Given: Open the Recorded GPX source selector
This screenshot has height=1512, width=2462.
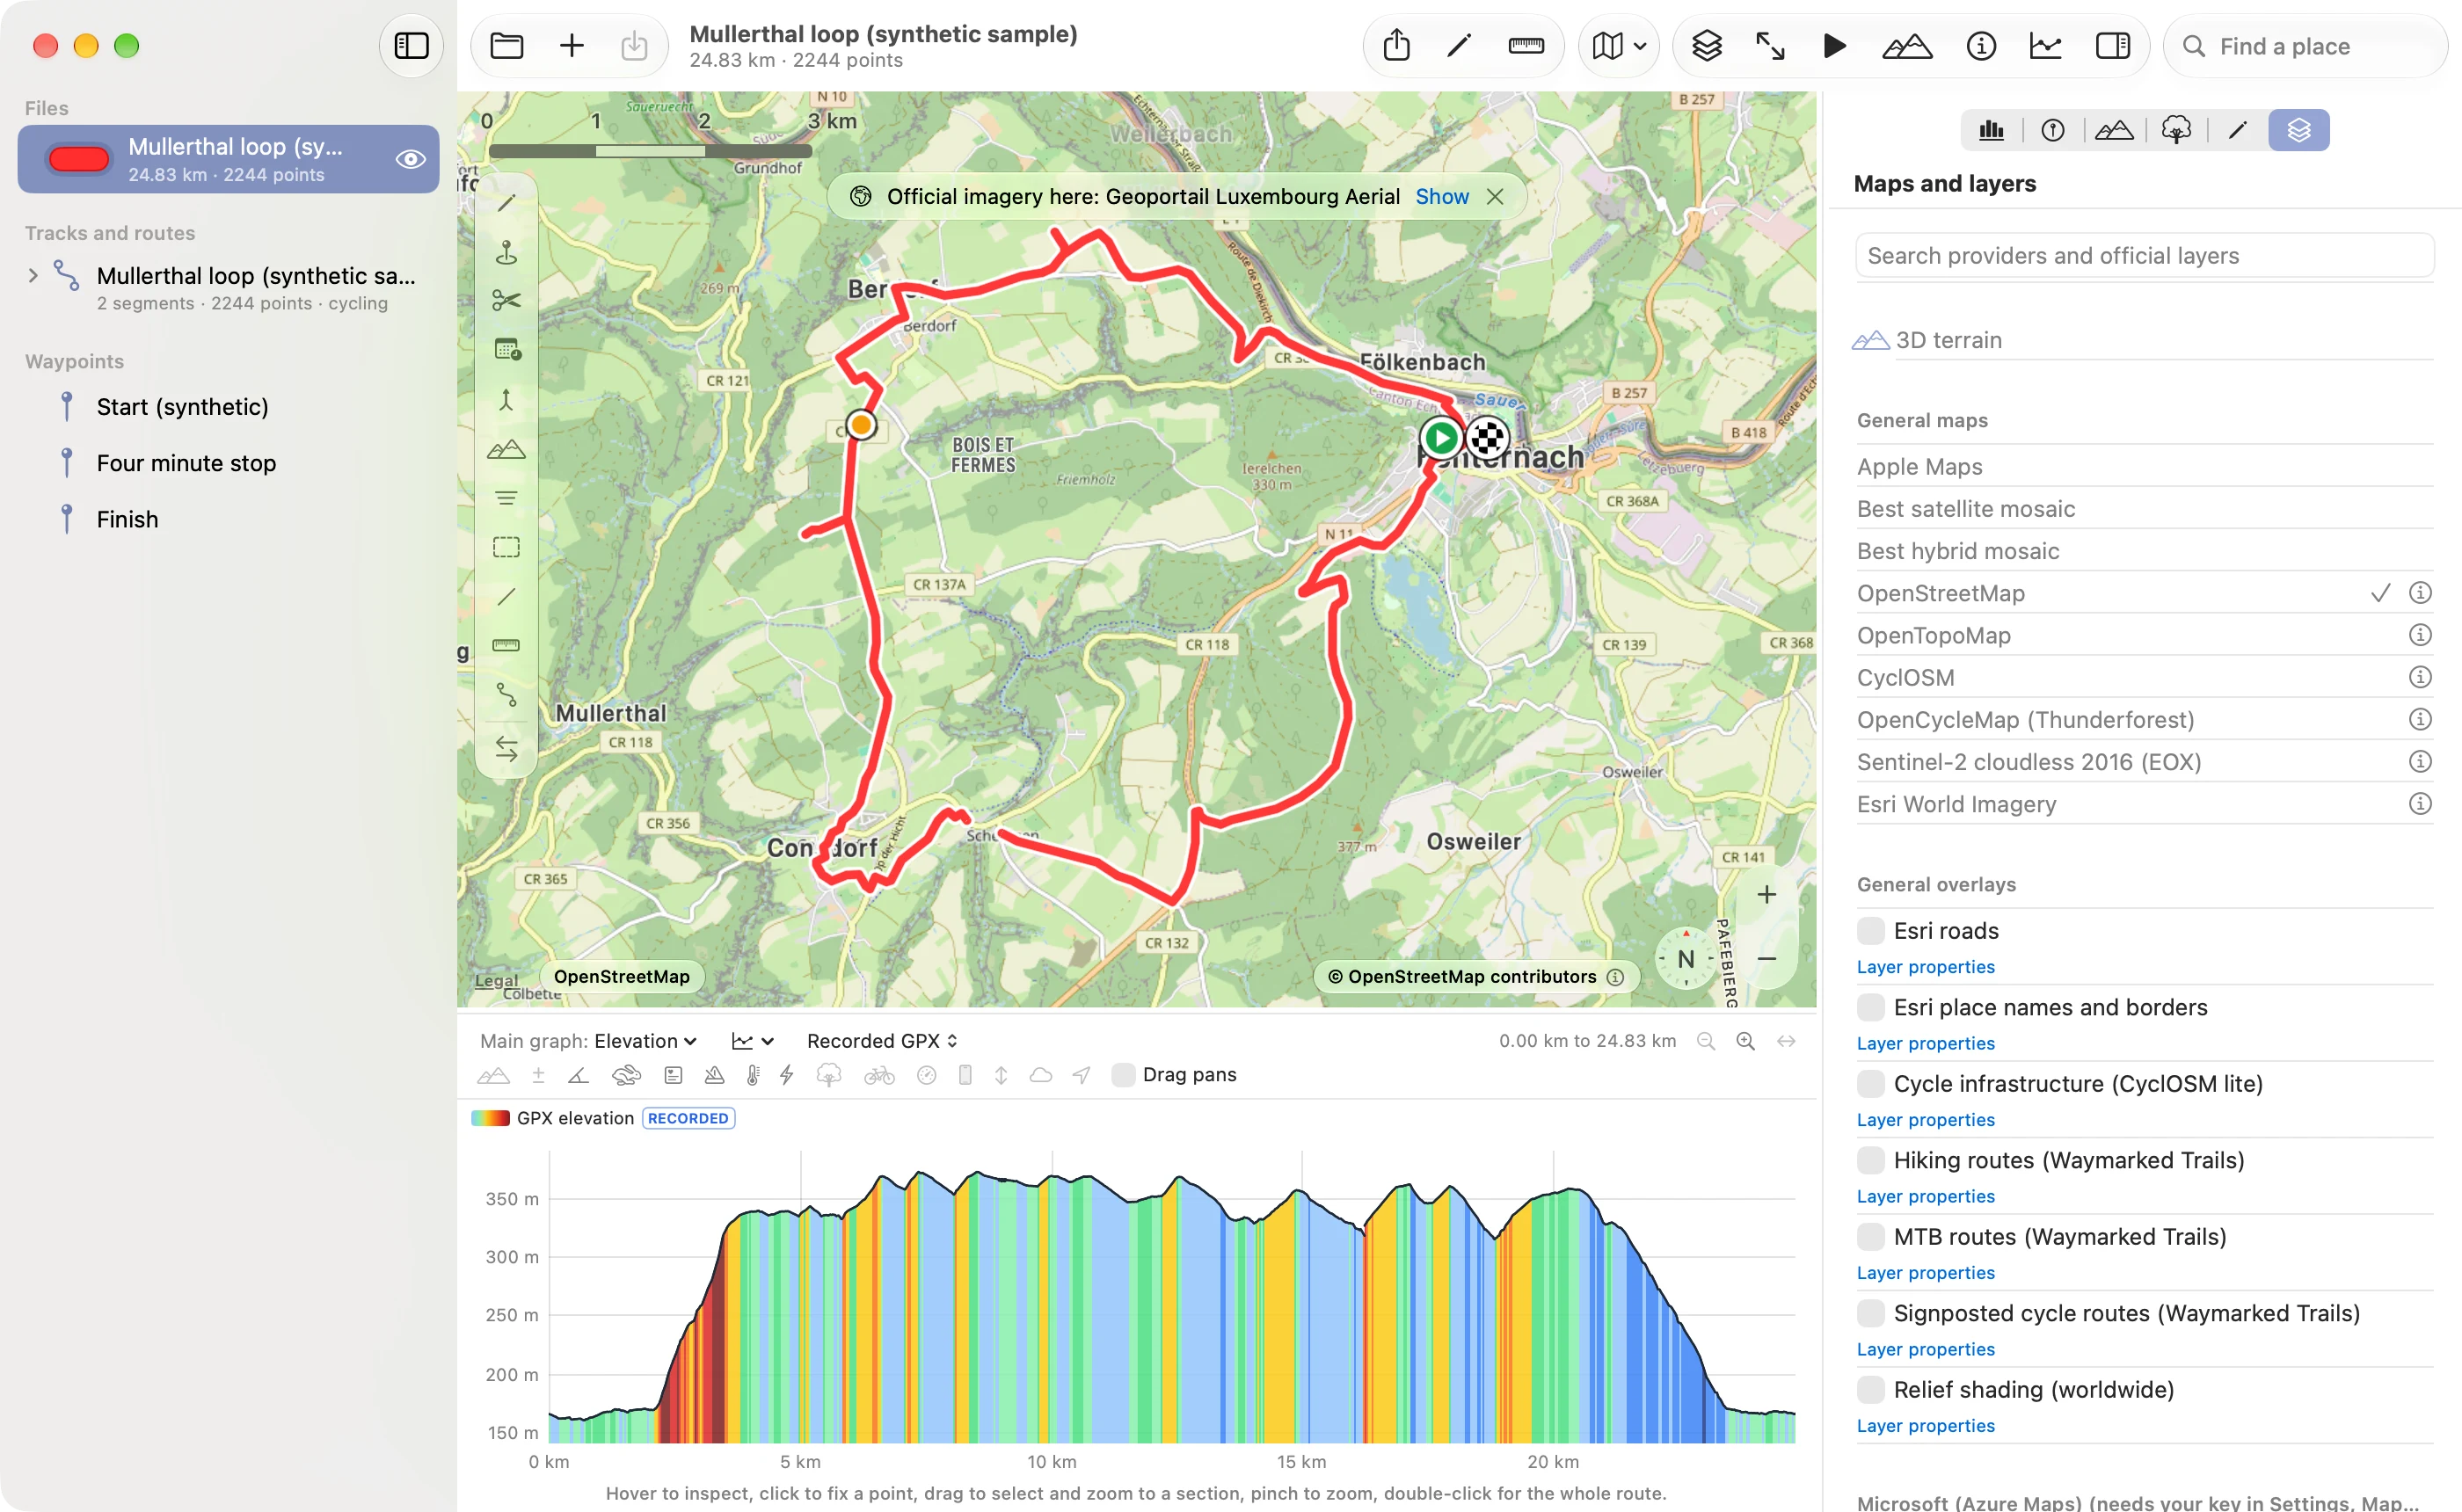Looking at the screenshot, I should [882, 1041].
